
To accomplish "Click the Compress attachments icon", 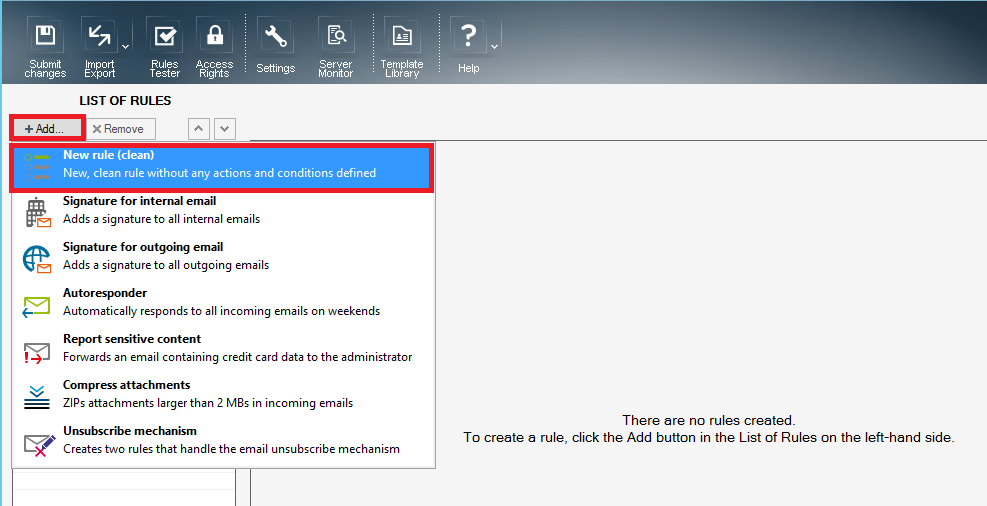I will pyautogui.click(x=37, y=398).
